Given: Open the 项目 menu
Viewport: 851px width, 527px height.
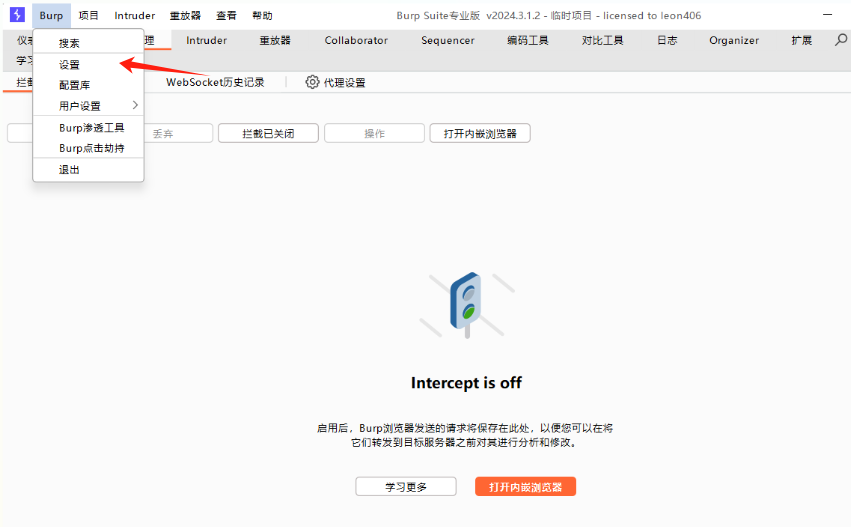Looking at the screenshot, I should coord(88,15).
